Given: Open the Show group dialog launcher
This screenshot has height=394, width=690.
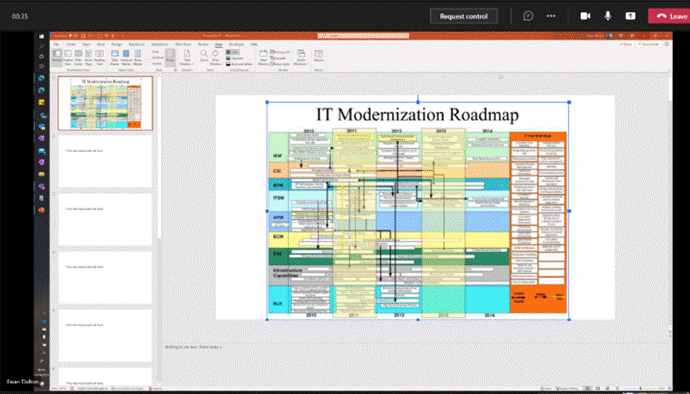Looking at the screenshot, I should [175, 70].
